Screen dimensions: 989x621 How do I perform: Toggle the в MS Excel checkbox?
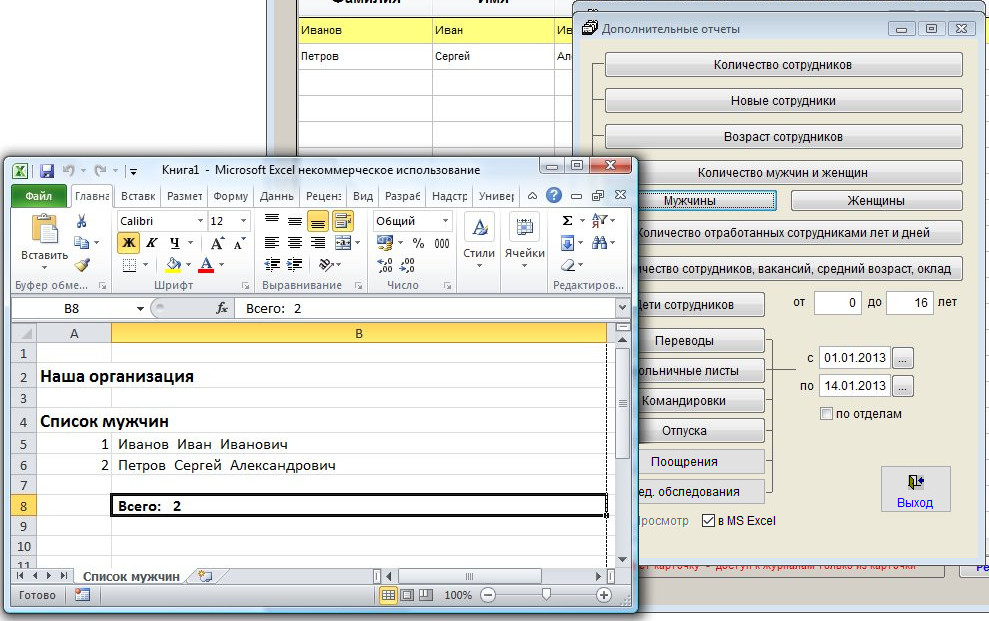pos(708,521)
